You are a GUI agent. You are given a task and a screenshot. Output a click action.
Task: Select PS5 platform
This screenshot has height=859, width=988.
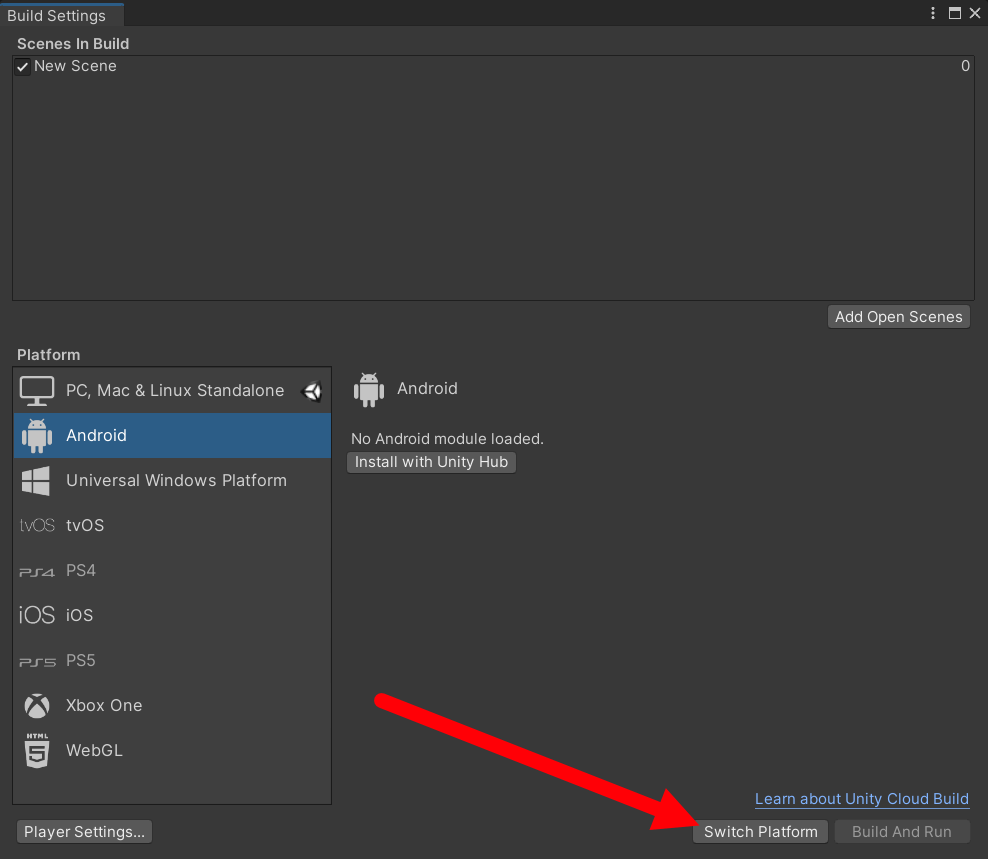coord(172,660)
